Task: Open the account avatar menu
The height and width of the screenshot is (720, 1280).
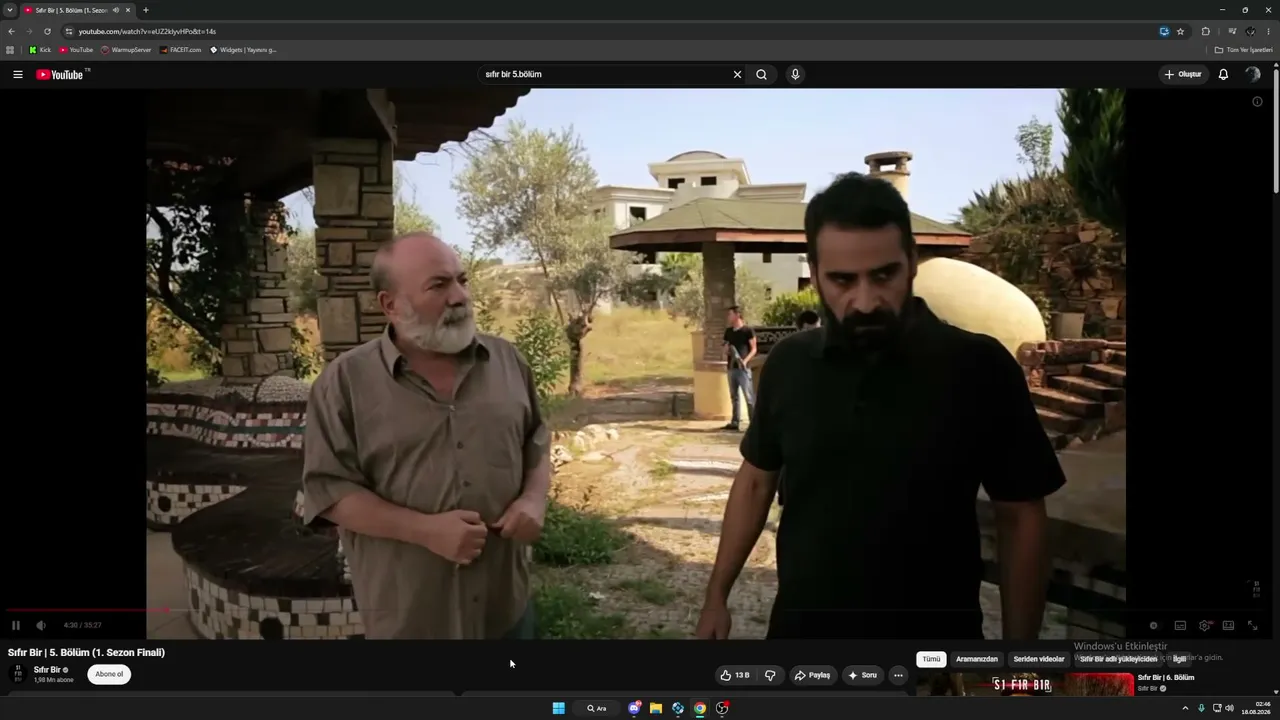Action: tap(1252, 74)
